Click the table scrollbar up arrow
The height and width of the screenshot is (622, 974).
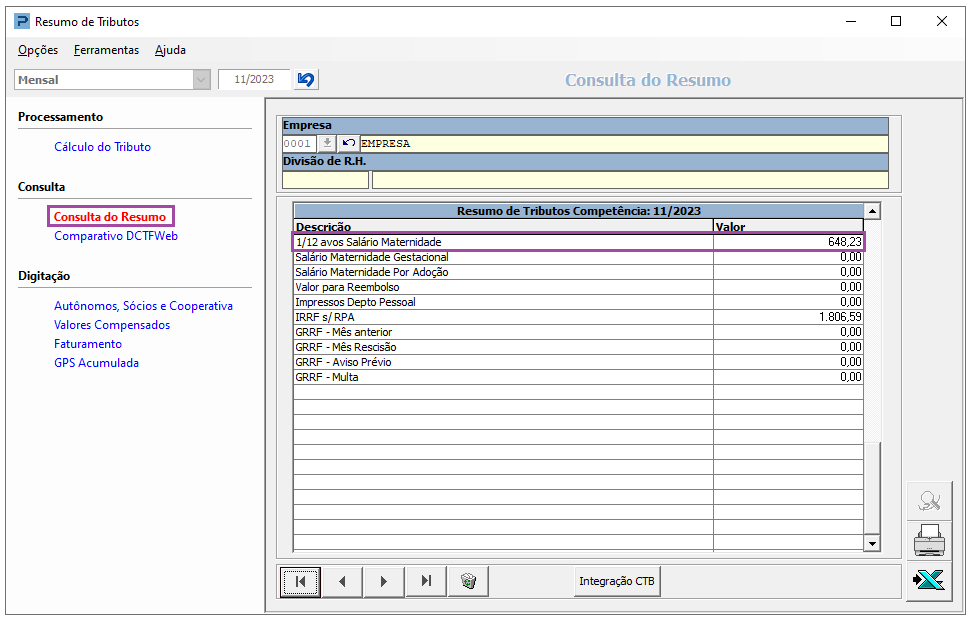(x=872, y=211)
